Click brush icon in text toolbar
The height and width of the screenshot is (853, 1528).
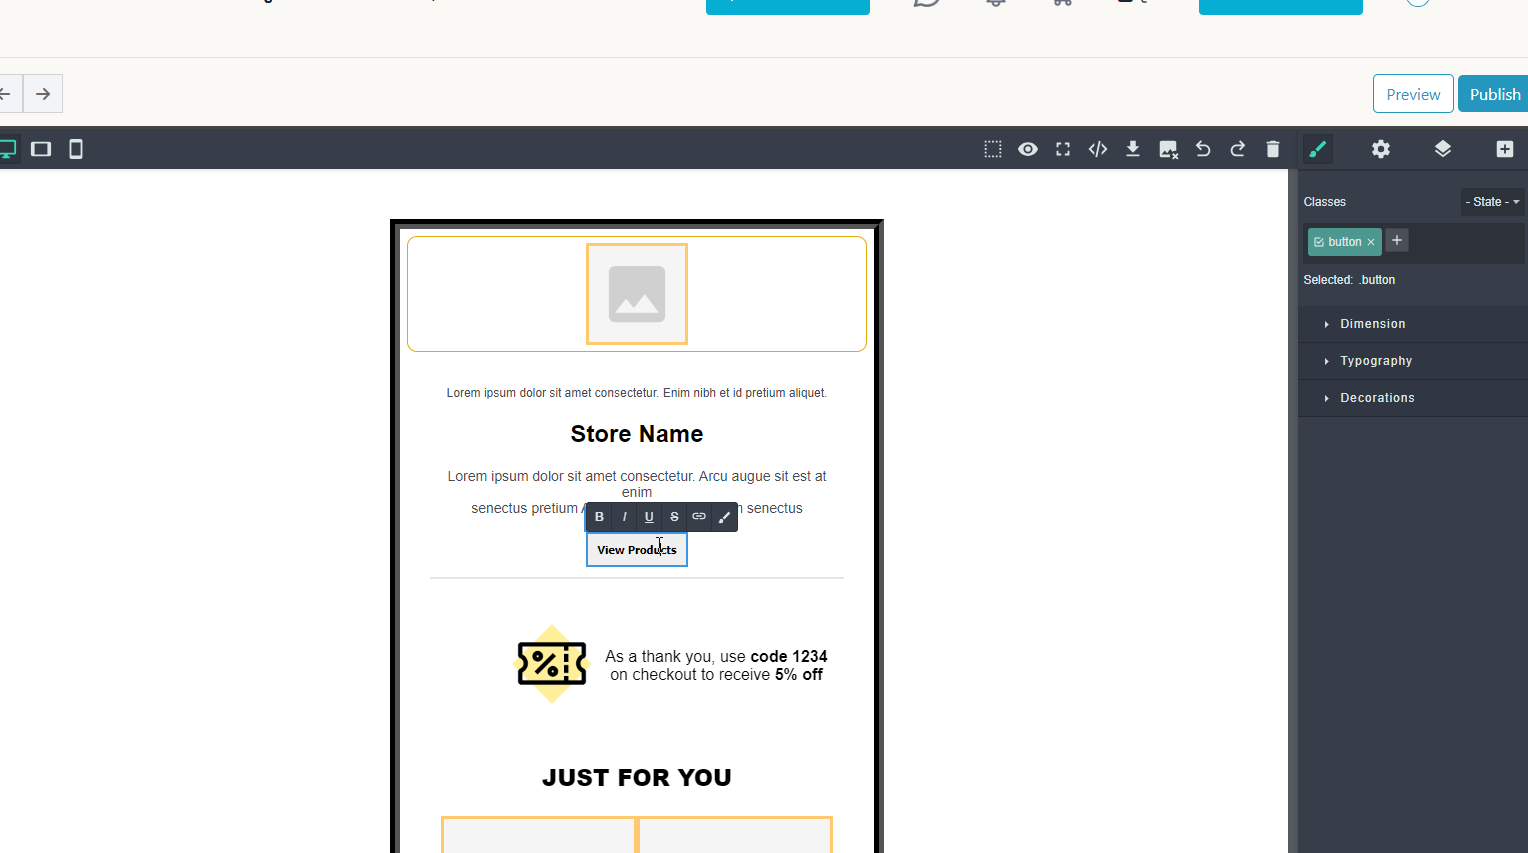[x=725, y=517]
